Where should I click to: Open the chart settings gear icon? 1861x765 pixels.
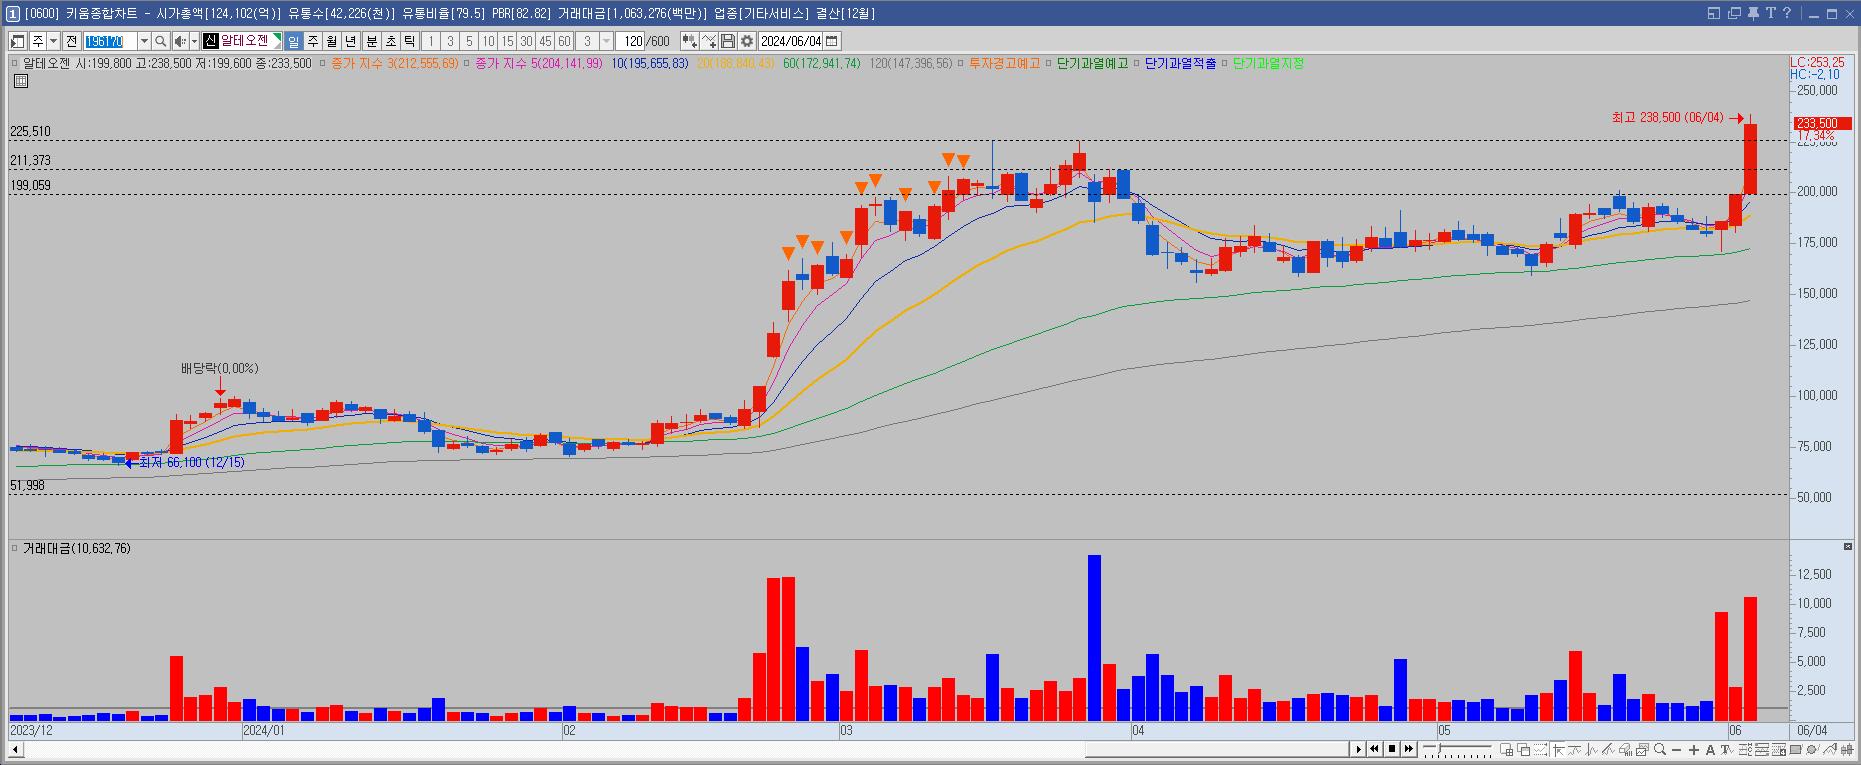pos(747,41)
